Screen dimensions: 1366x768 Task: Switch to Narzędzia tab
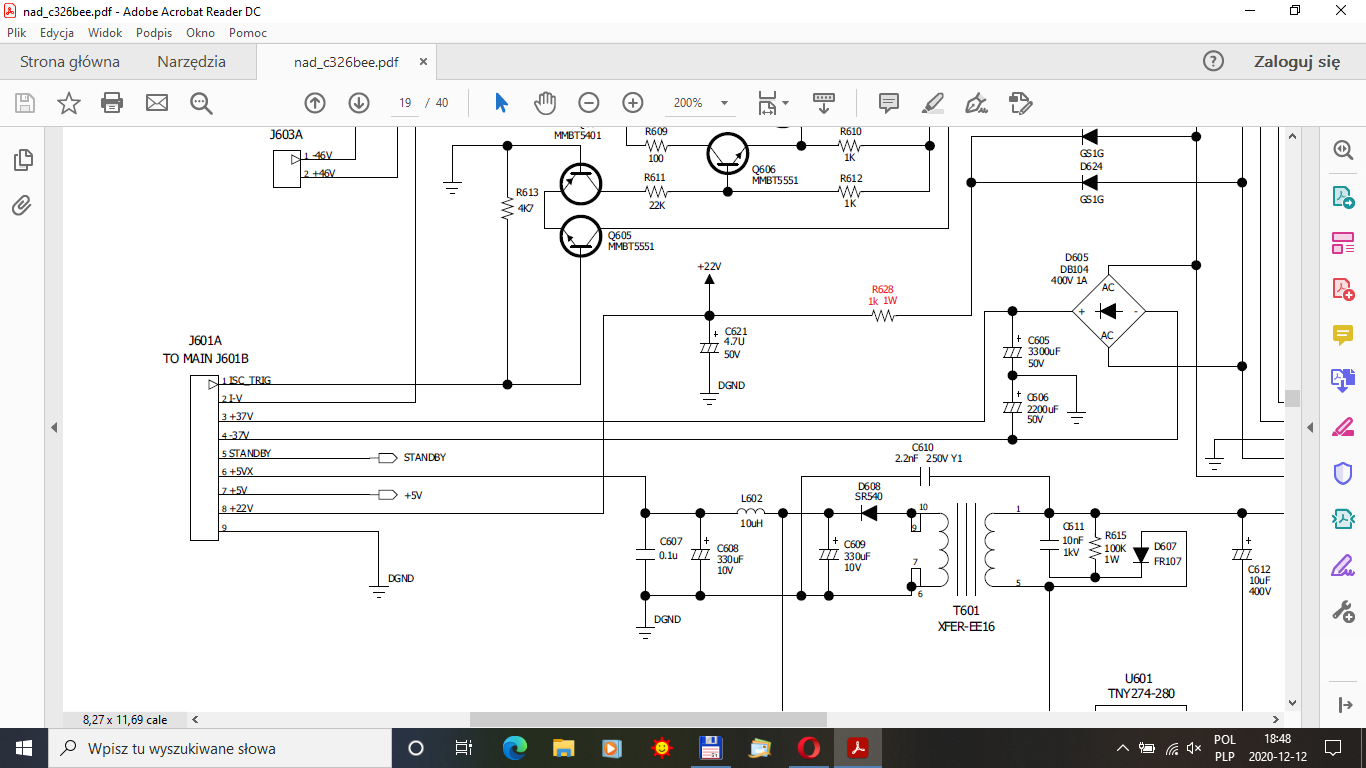coord(191,62)
